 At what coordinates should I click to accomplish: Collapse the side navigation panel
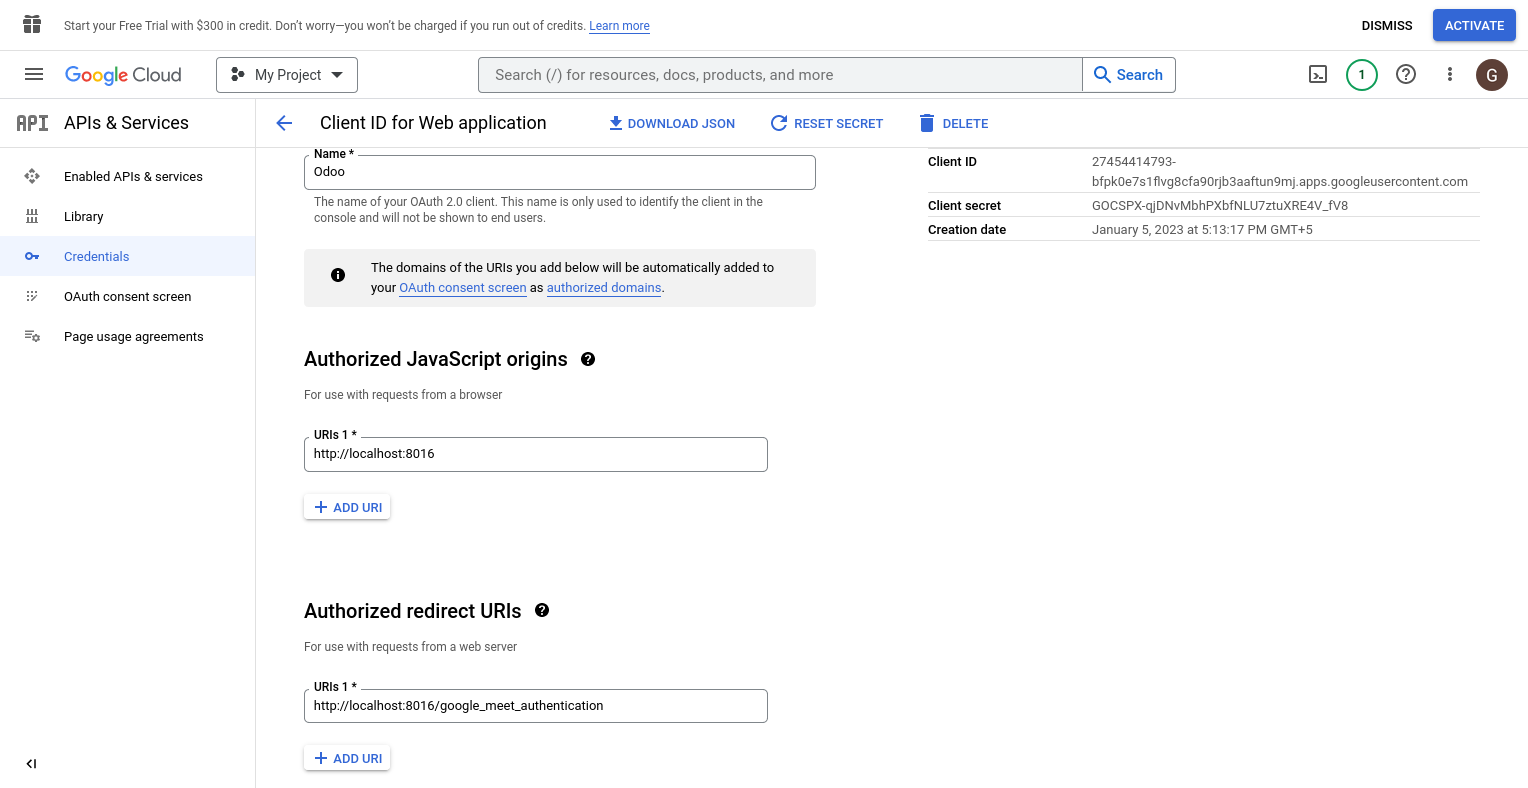point(31,763)
